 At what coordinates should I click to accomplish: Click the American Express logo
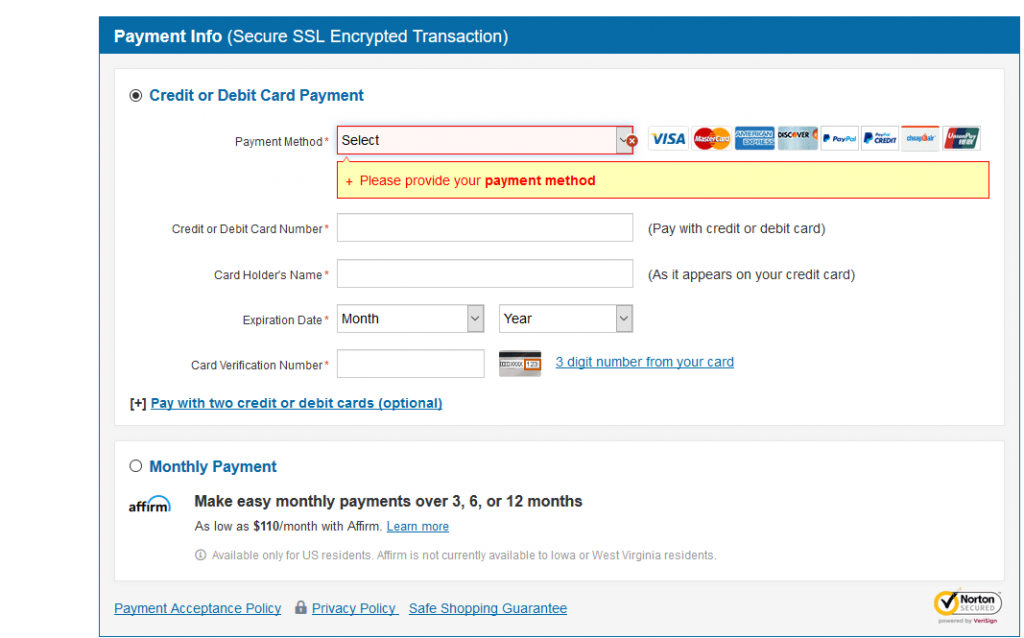(754, 139)
